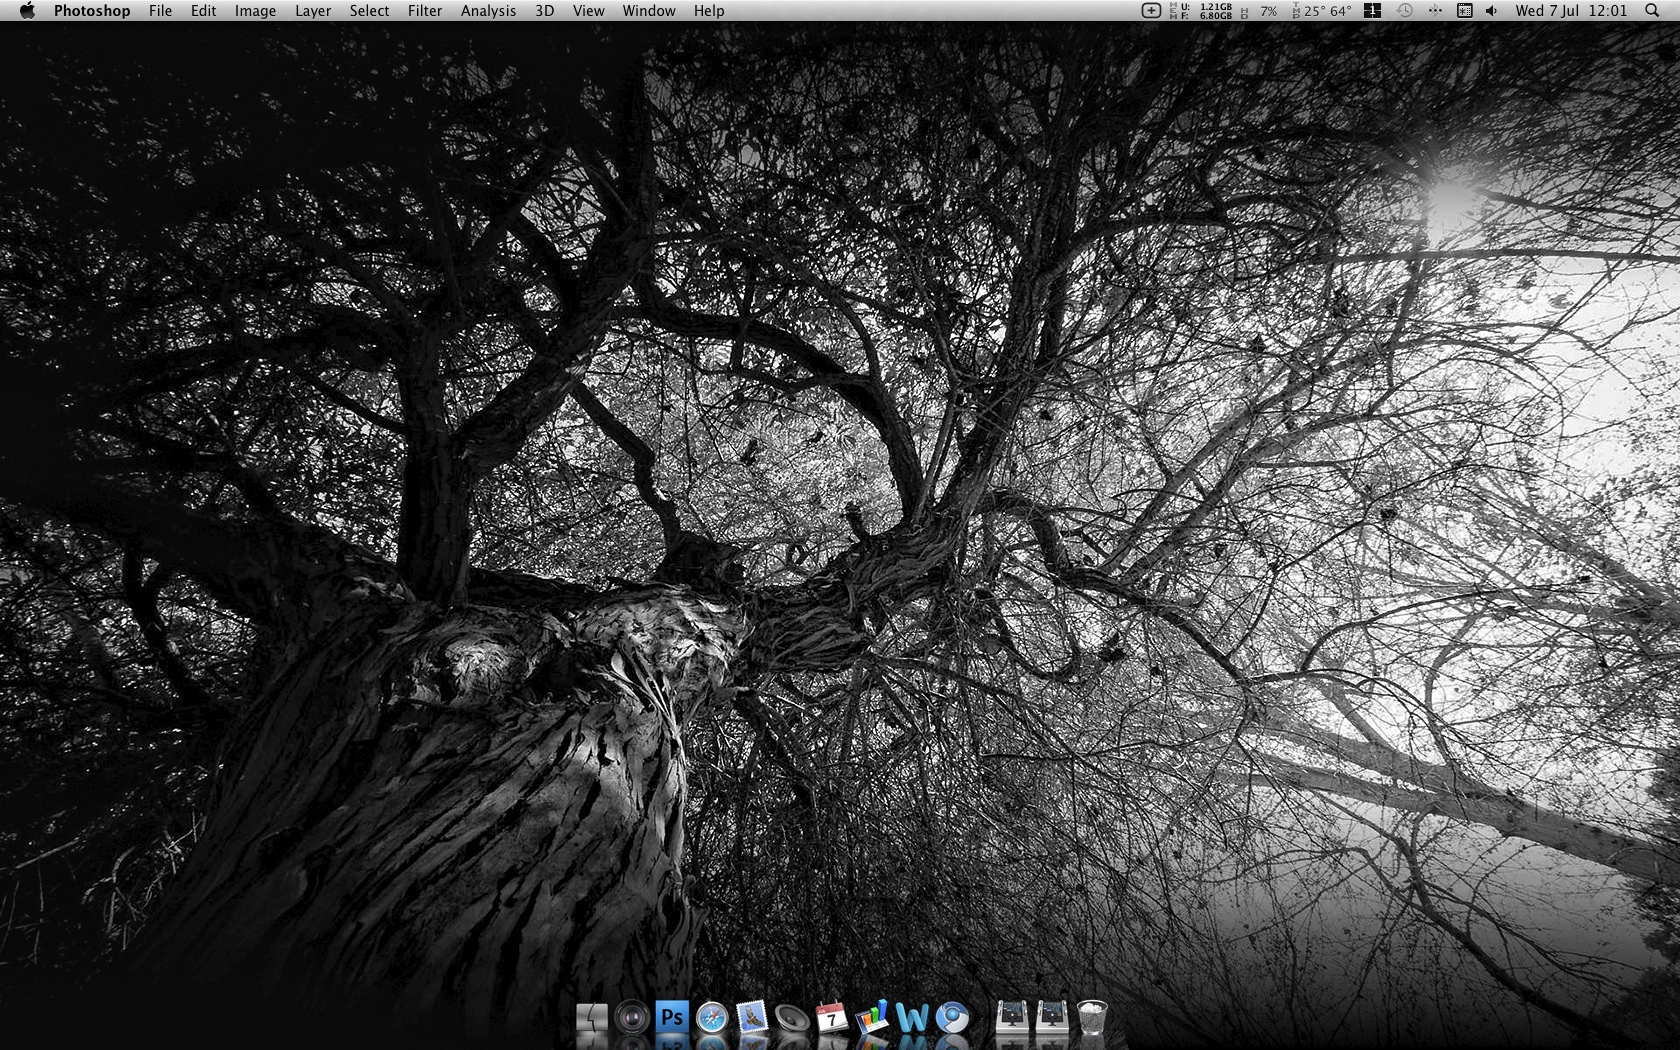
Task: Open the Edit menu
Action: click(204, 11)
